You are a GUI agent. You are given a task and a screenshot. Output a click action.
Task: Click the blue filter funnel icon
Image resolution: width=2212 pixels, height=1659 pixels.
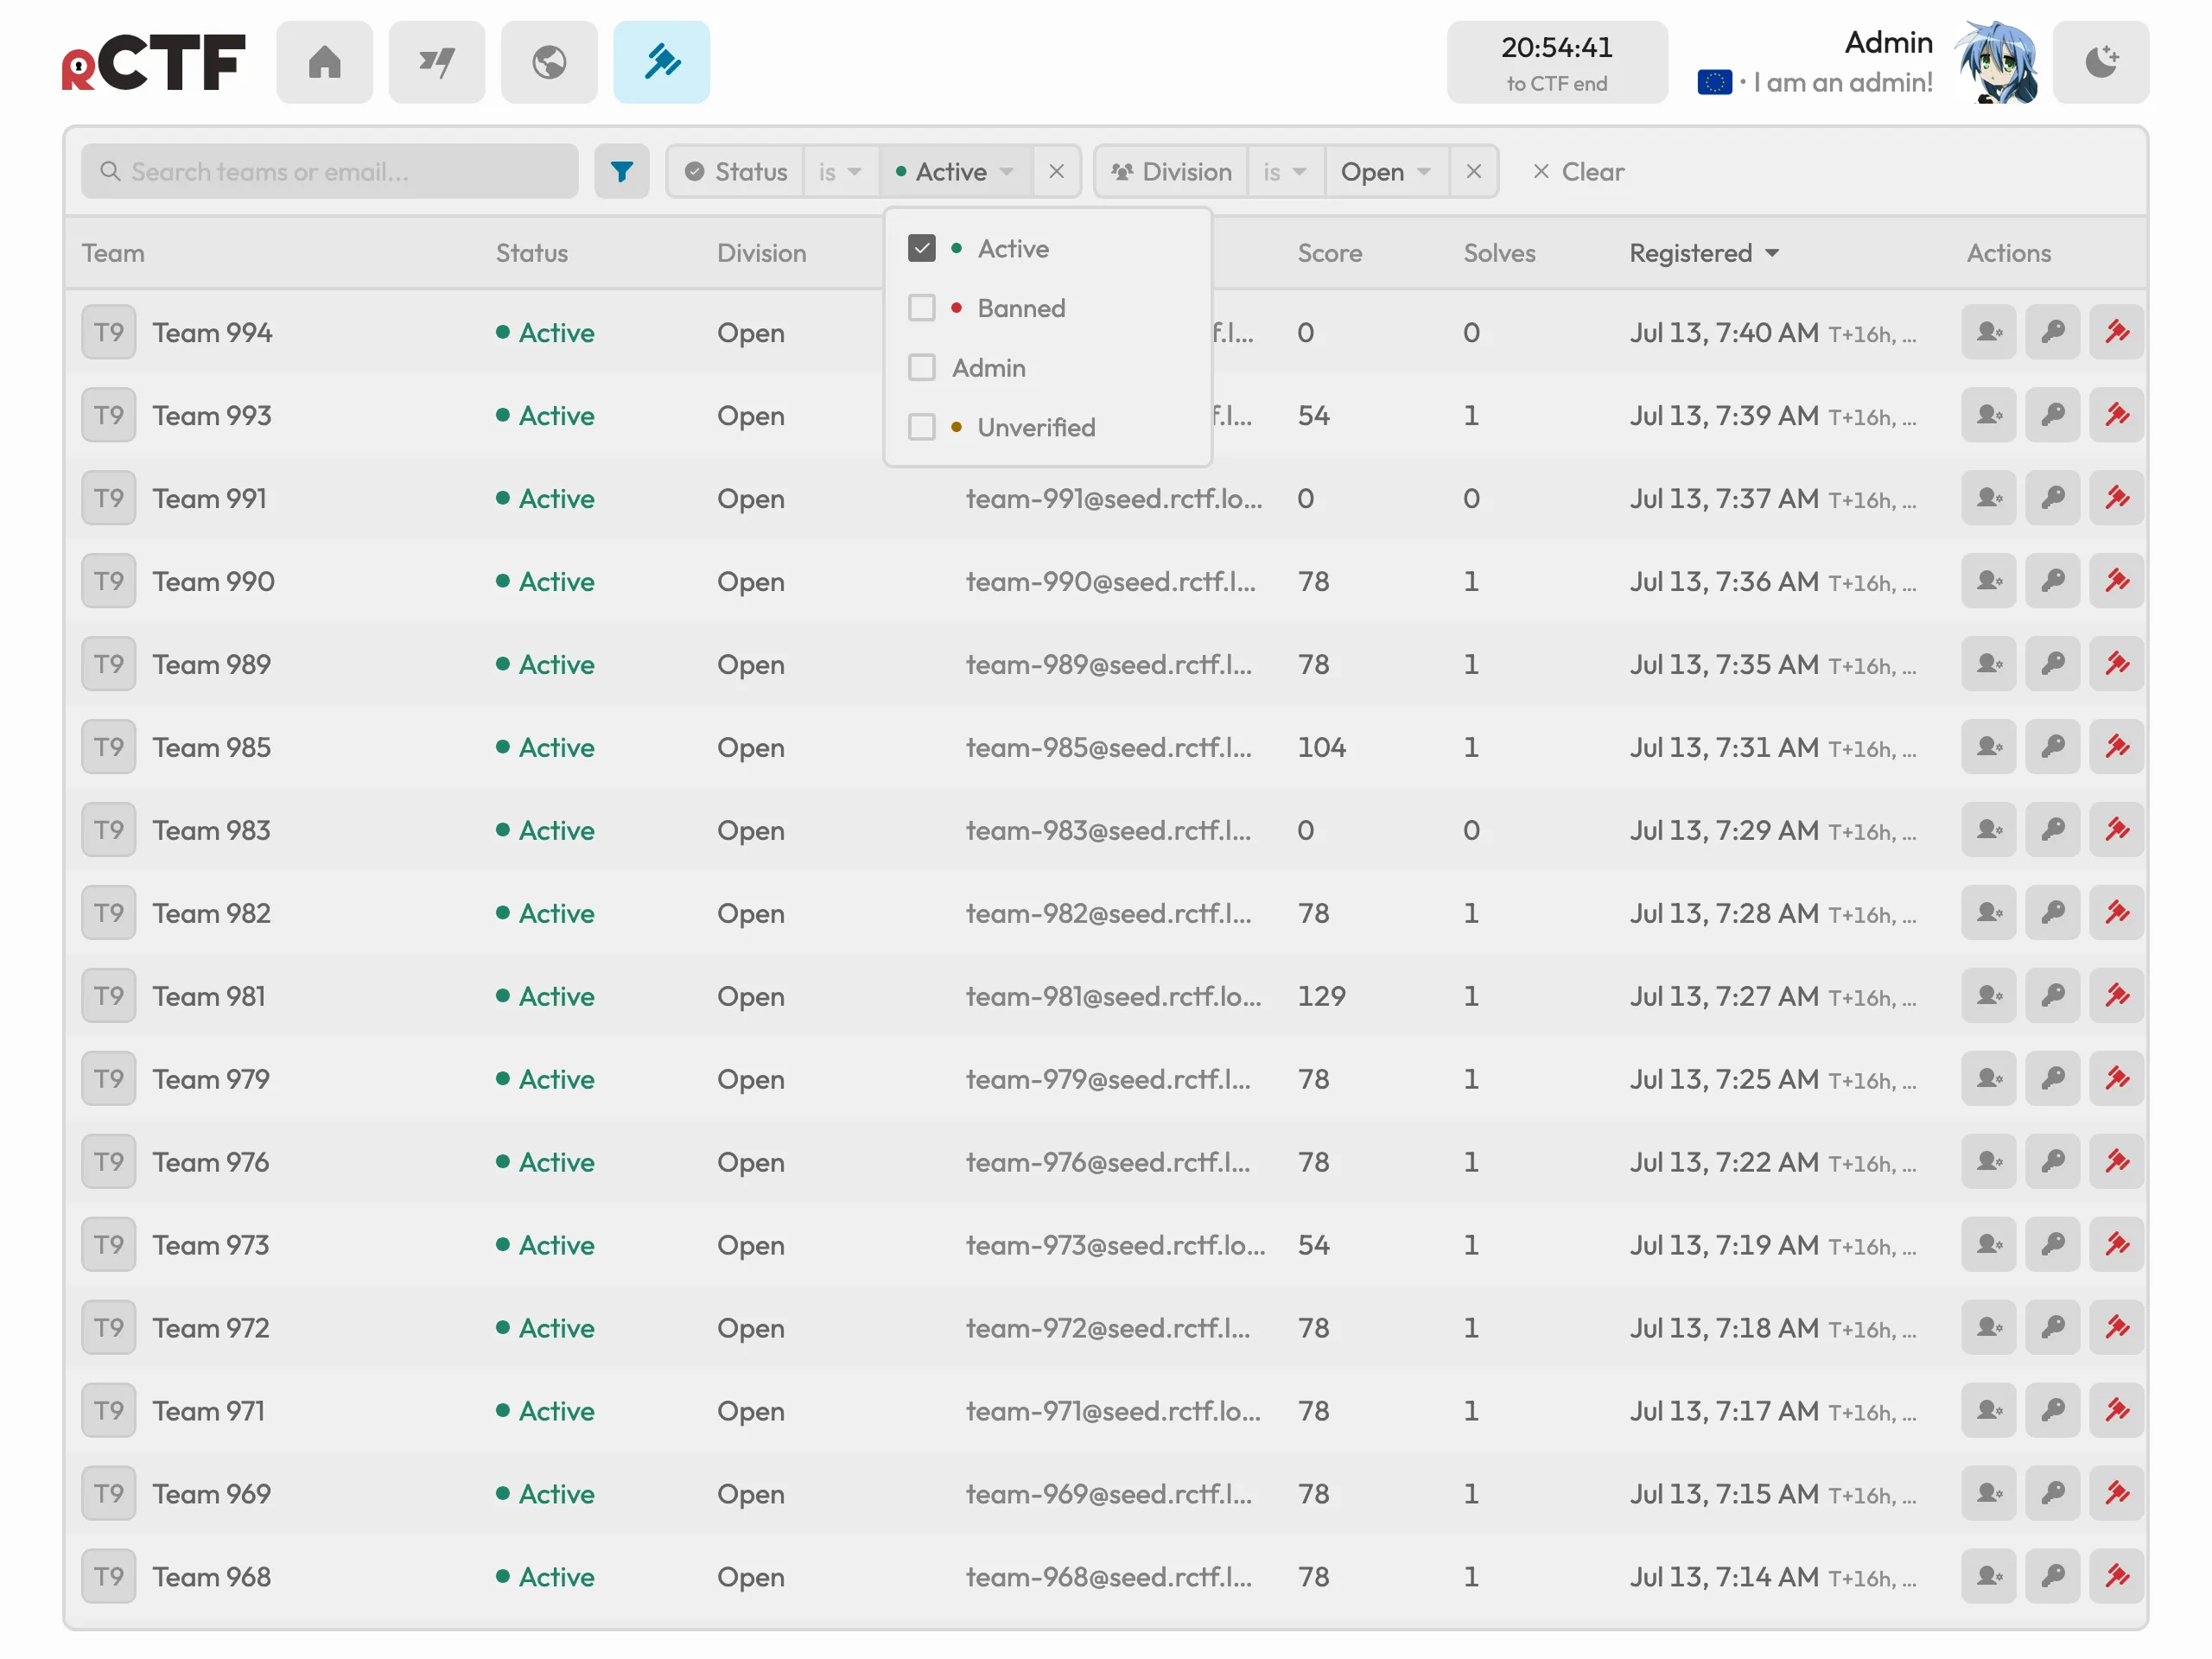click(621, 172)
